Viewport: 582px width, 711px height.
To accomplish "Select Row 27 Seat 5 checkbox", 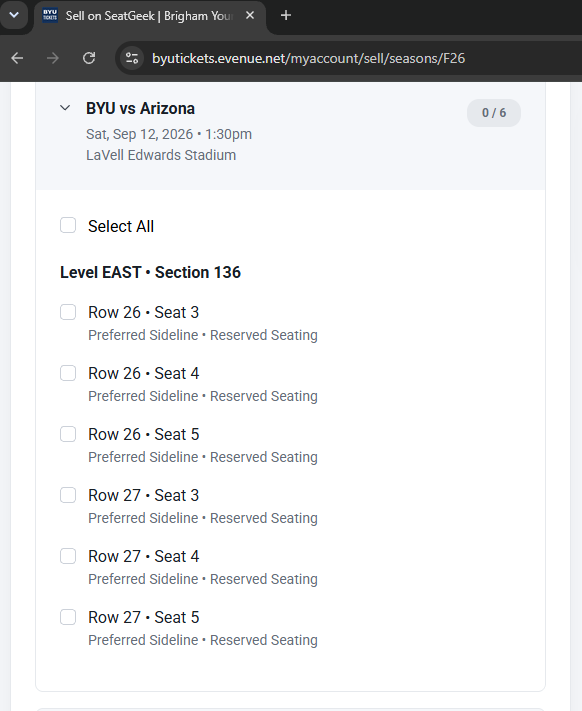I will [68, 617].
